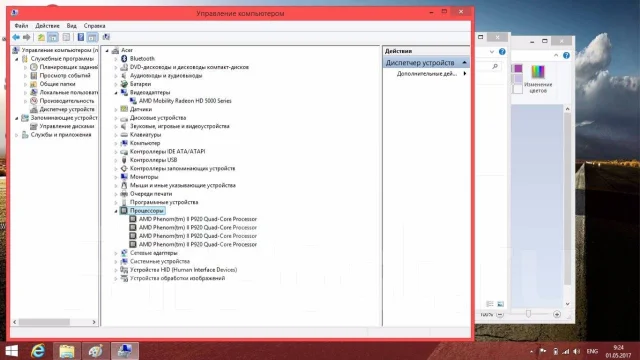Select the last AMD Phenom II P920 processor
Screen dimensions: 640x360
(x=198, y=244)
